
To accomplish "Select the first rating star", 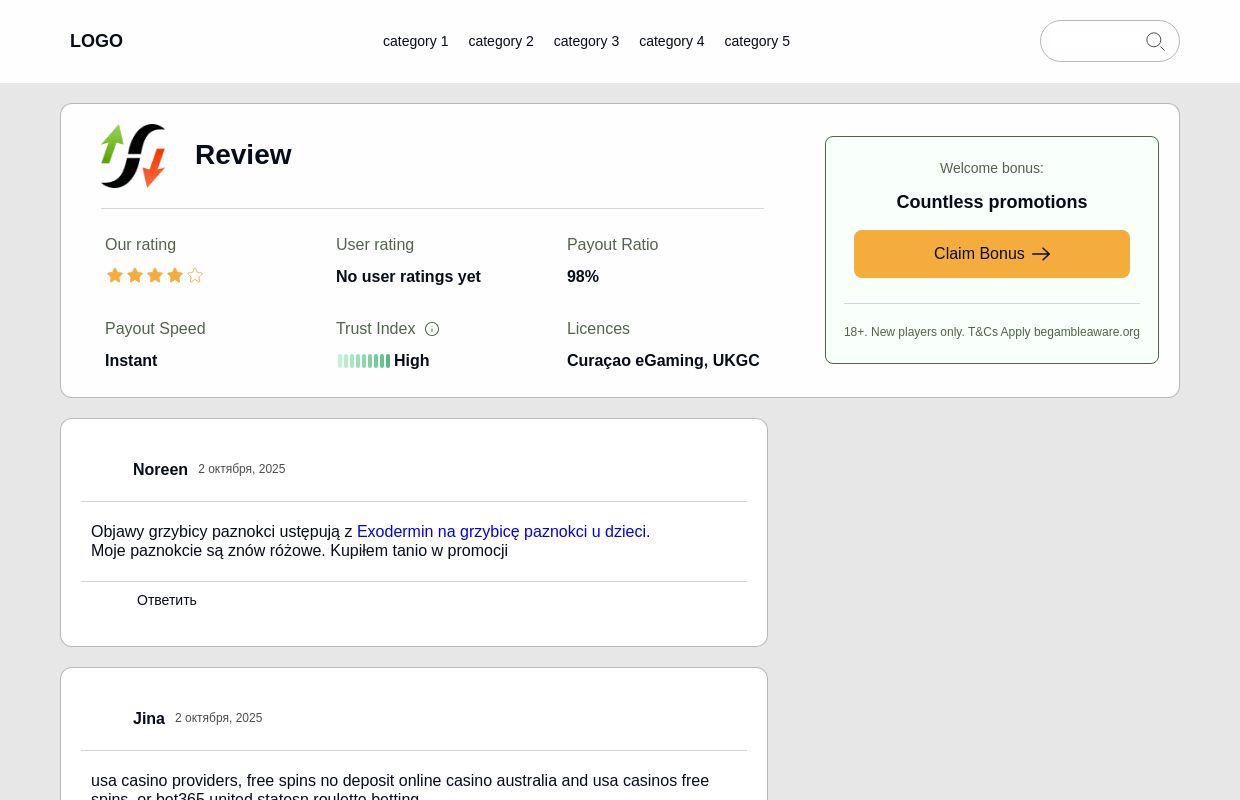I will coord(115,275).
